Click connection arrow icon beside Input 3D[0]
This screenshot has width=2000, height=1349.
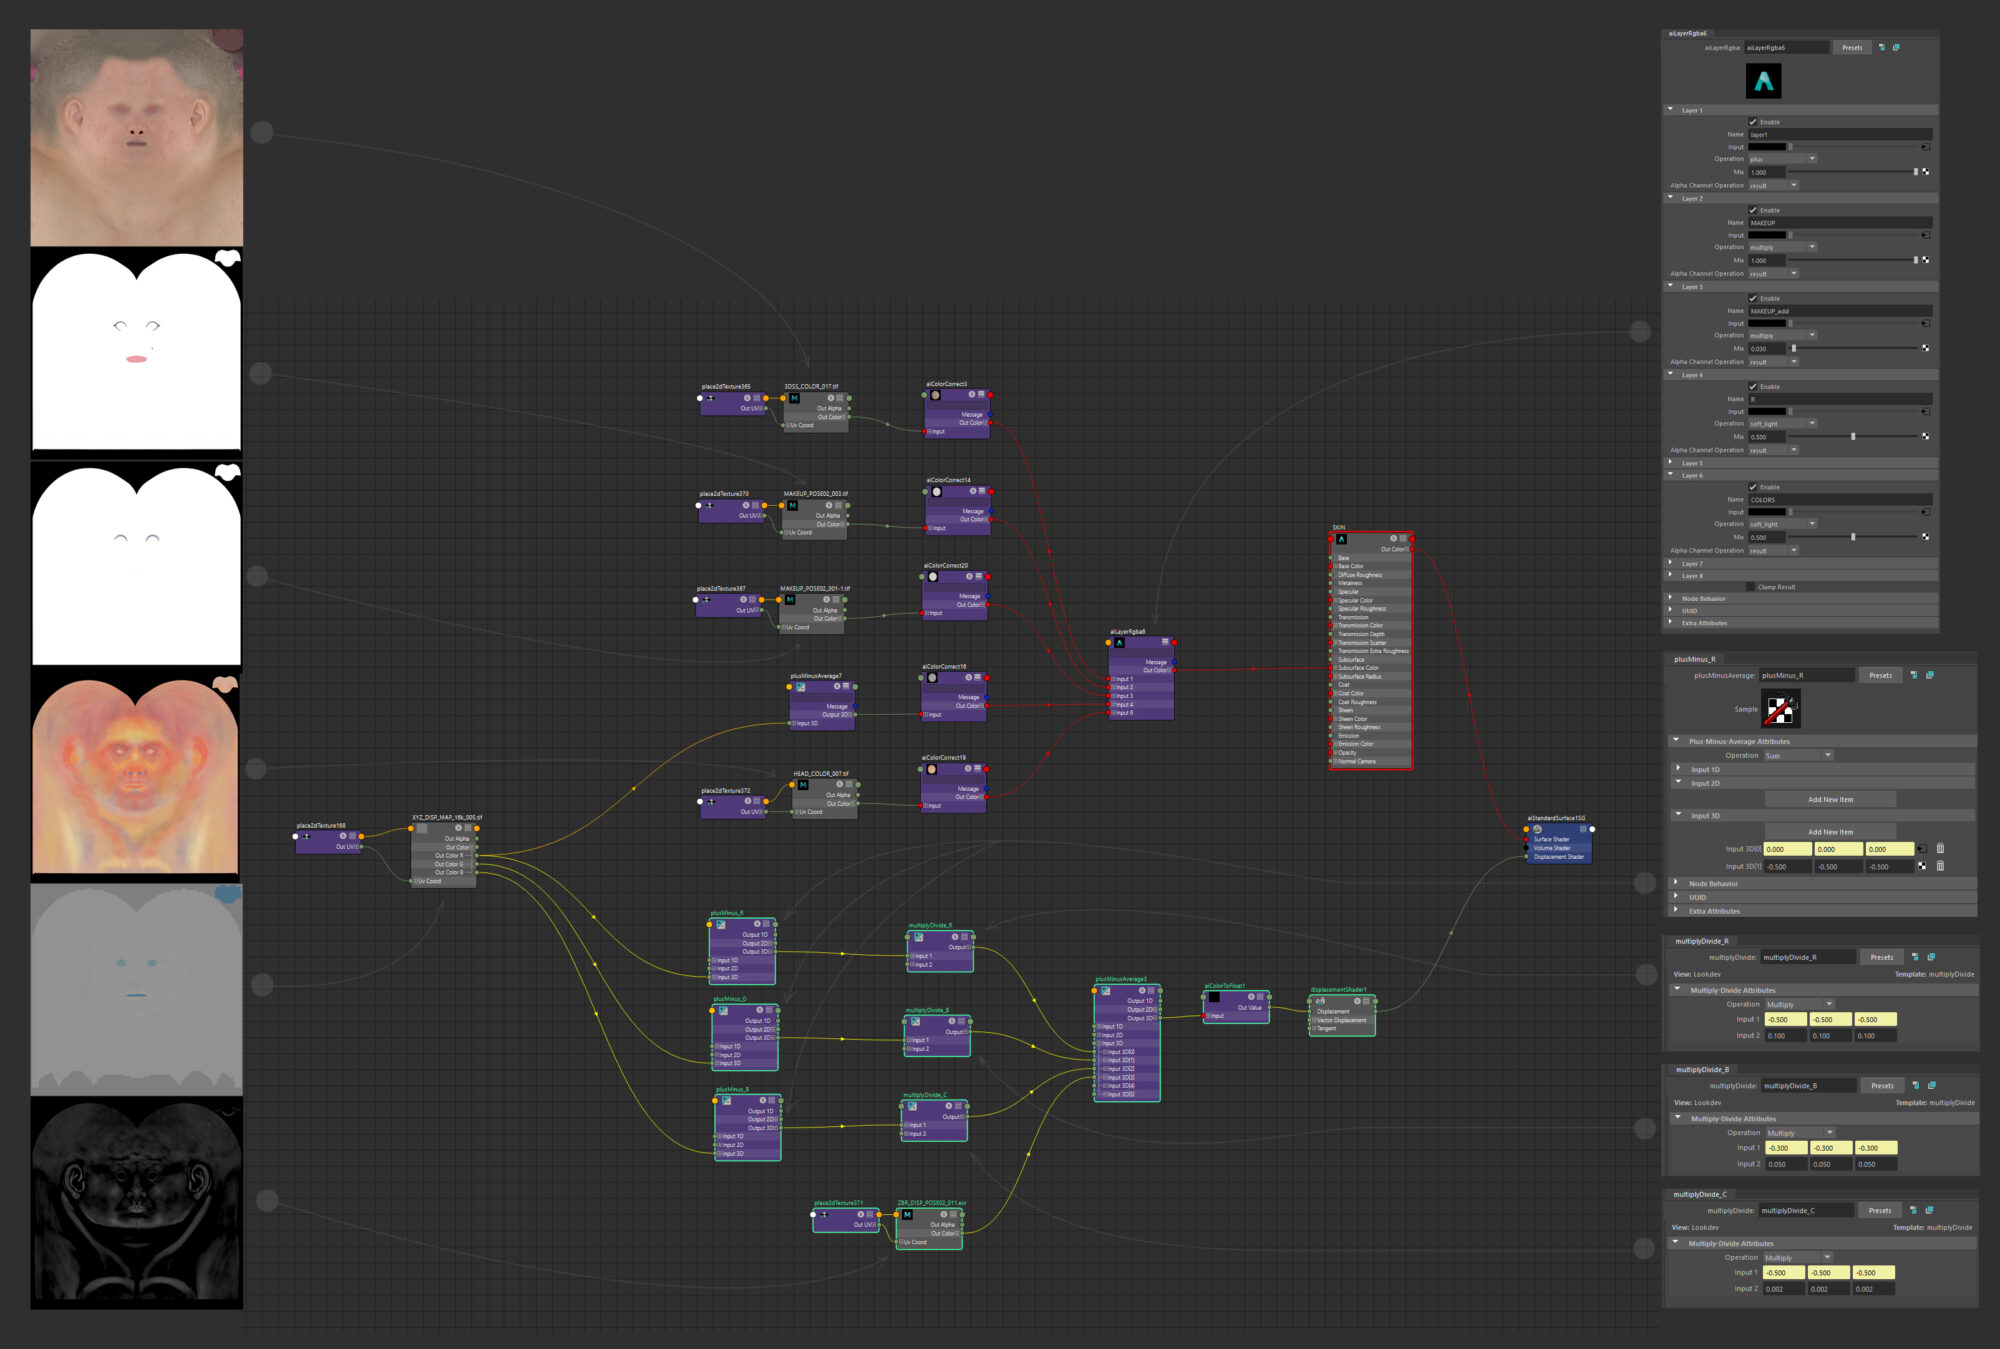click(1921, 849)
